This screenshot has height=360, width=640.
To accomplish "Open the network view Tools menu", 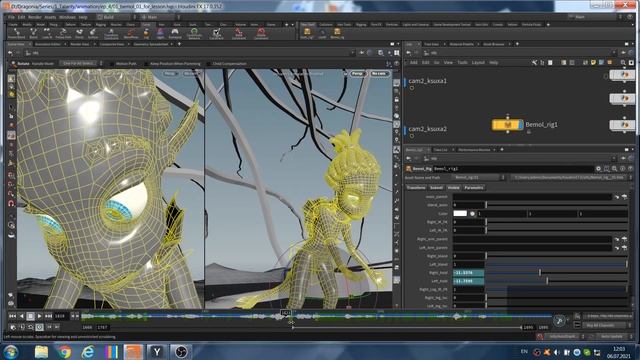I will (x=462, y=62).
